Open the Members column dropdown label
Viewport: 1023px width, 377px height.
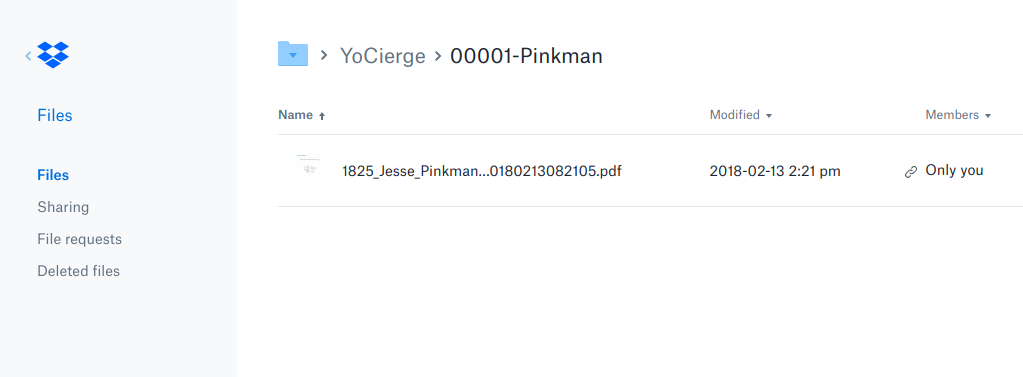click(x=952, y=115)
